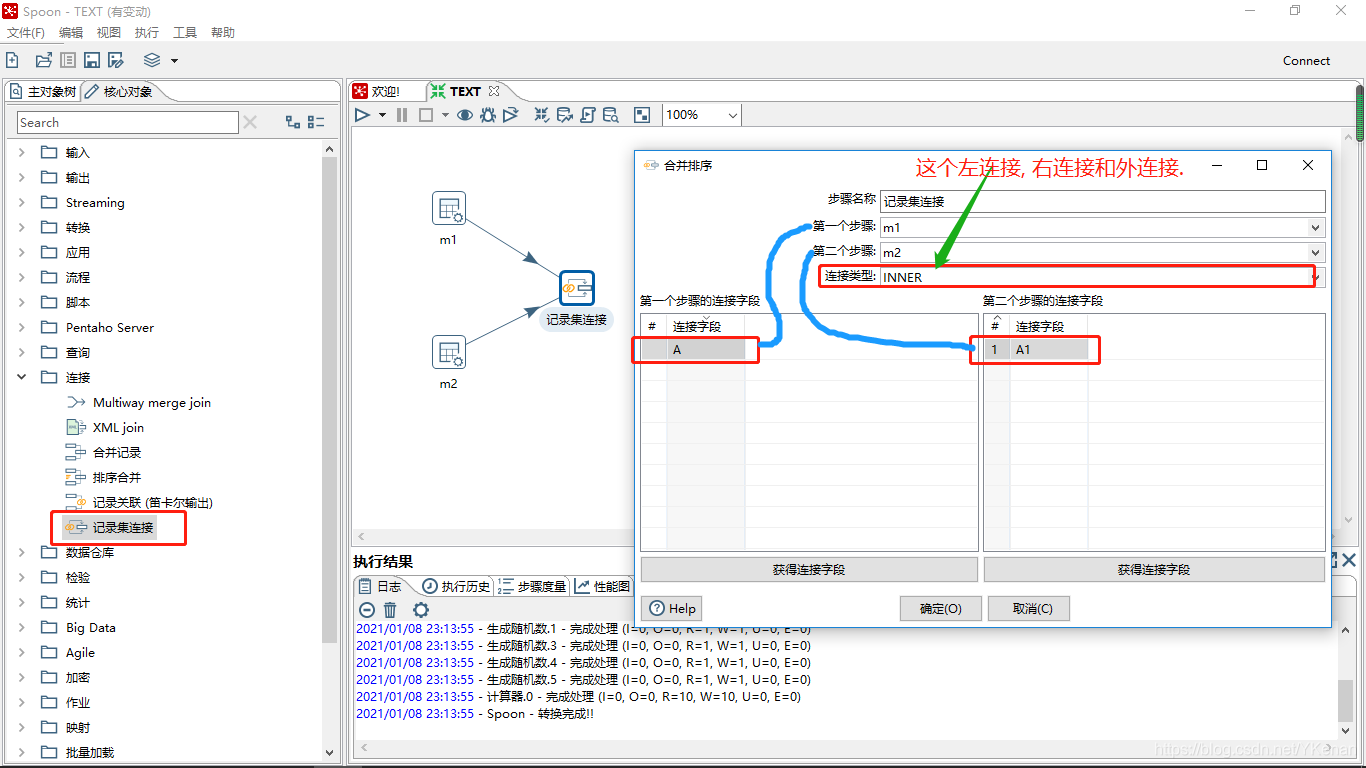Viewport: 1366px width, 768px height.
Task: Click the open file folder icon
Action: pyautogui.click(x=43, y=60)
